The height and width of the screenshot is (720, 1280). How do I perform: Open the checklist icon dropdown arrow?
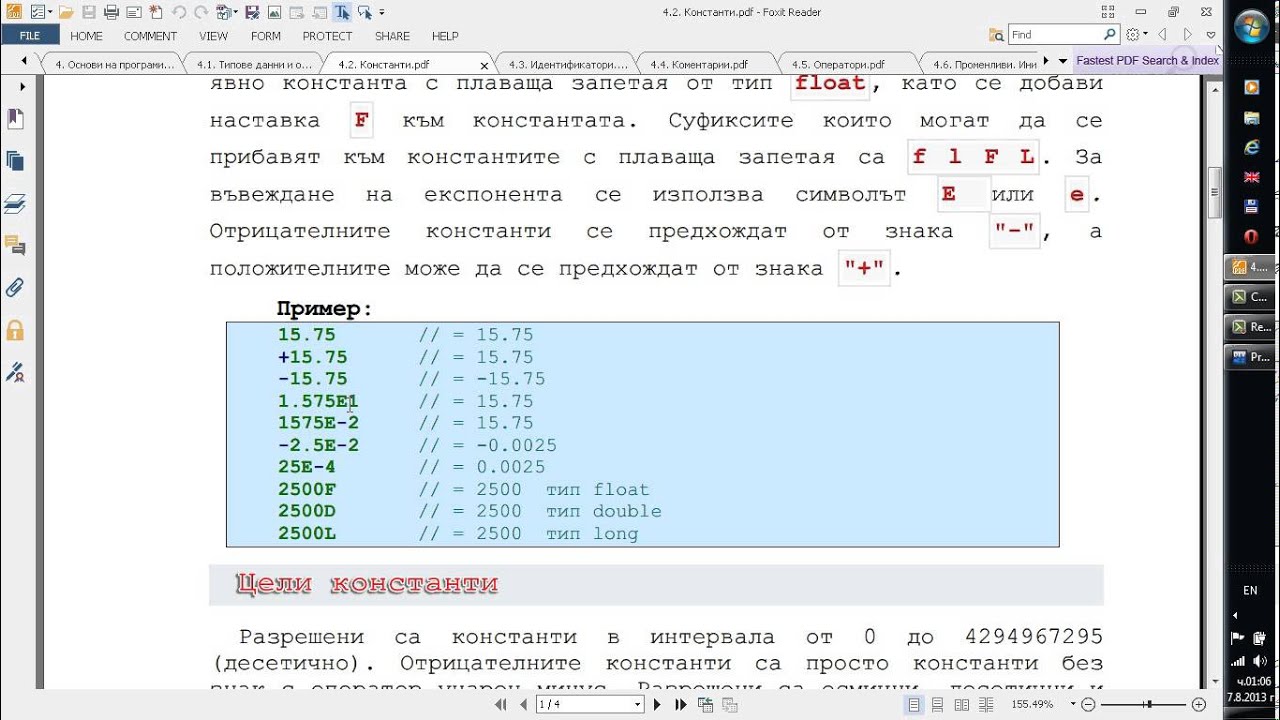(50, 13)
